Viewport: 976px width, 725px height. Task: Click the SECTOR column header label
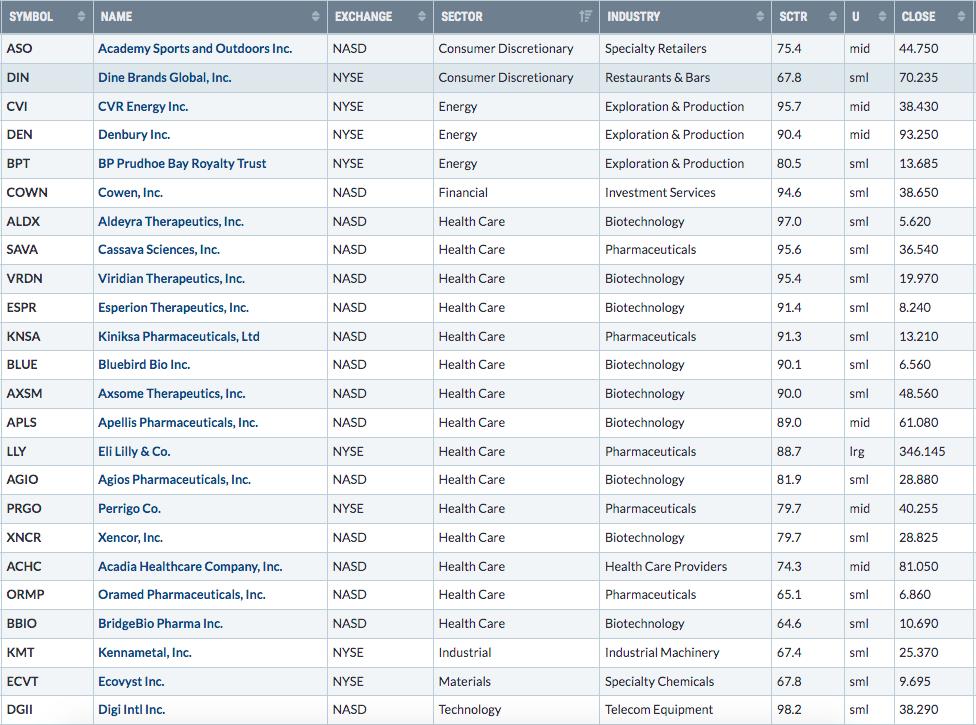tap(462, 17)
